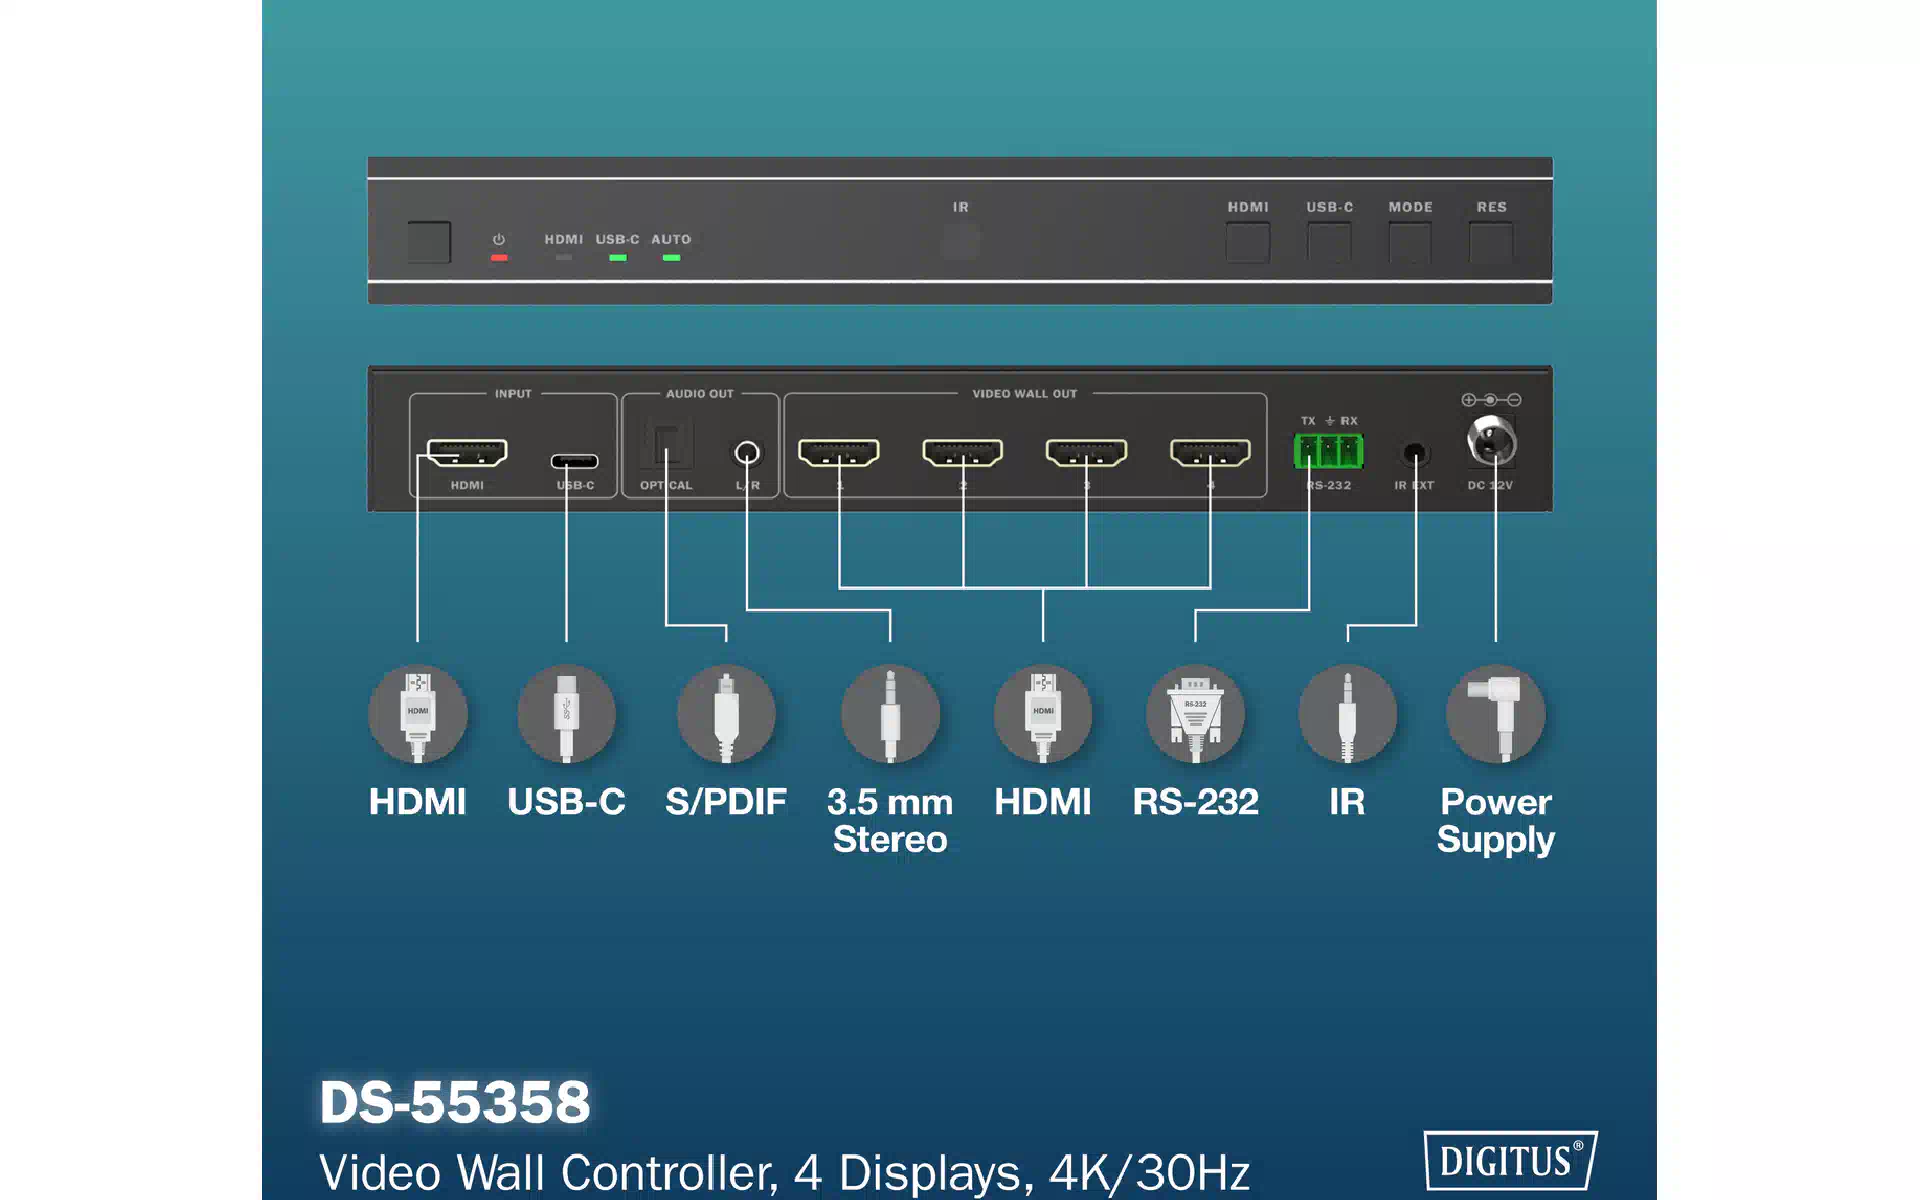Click the DC 12V power jack
Viewport: 1920px width, 1200px height.
pos(1491,441)
